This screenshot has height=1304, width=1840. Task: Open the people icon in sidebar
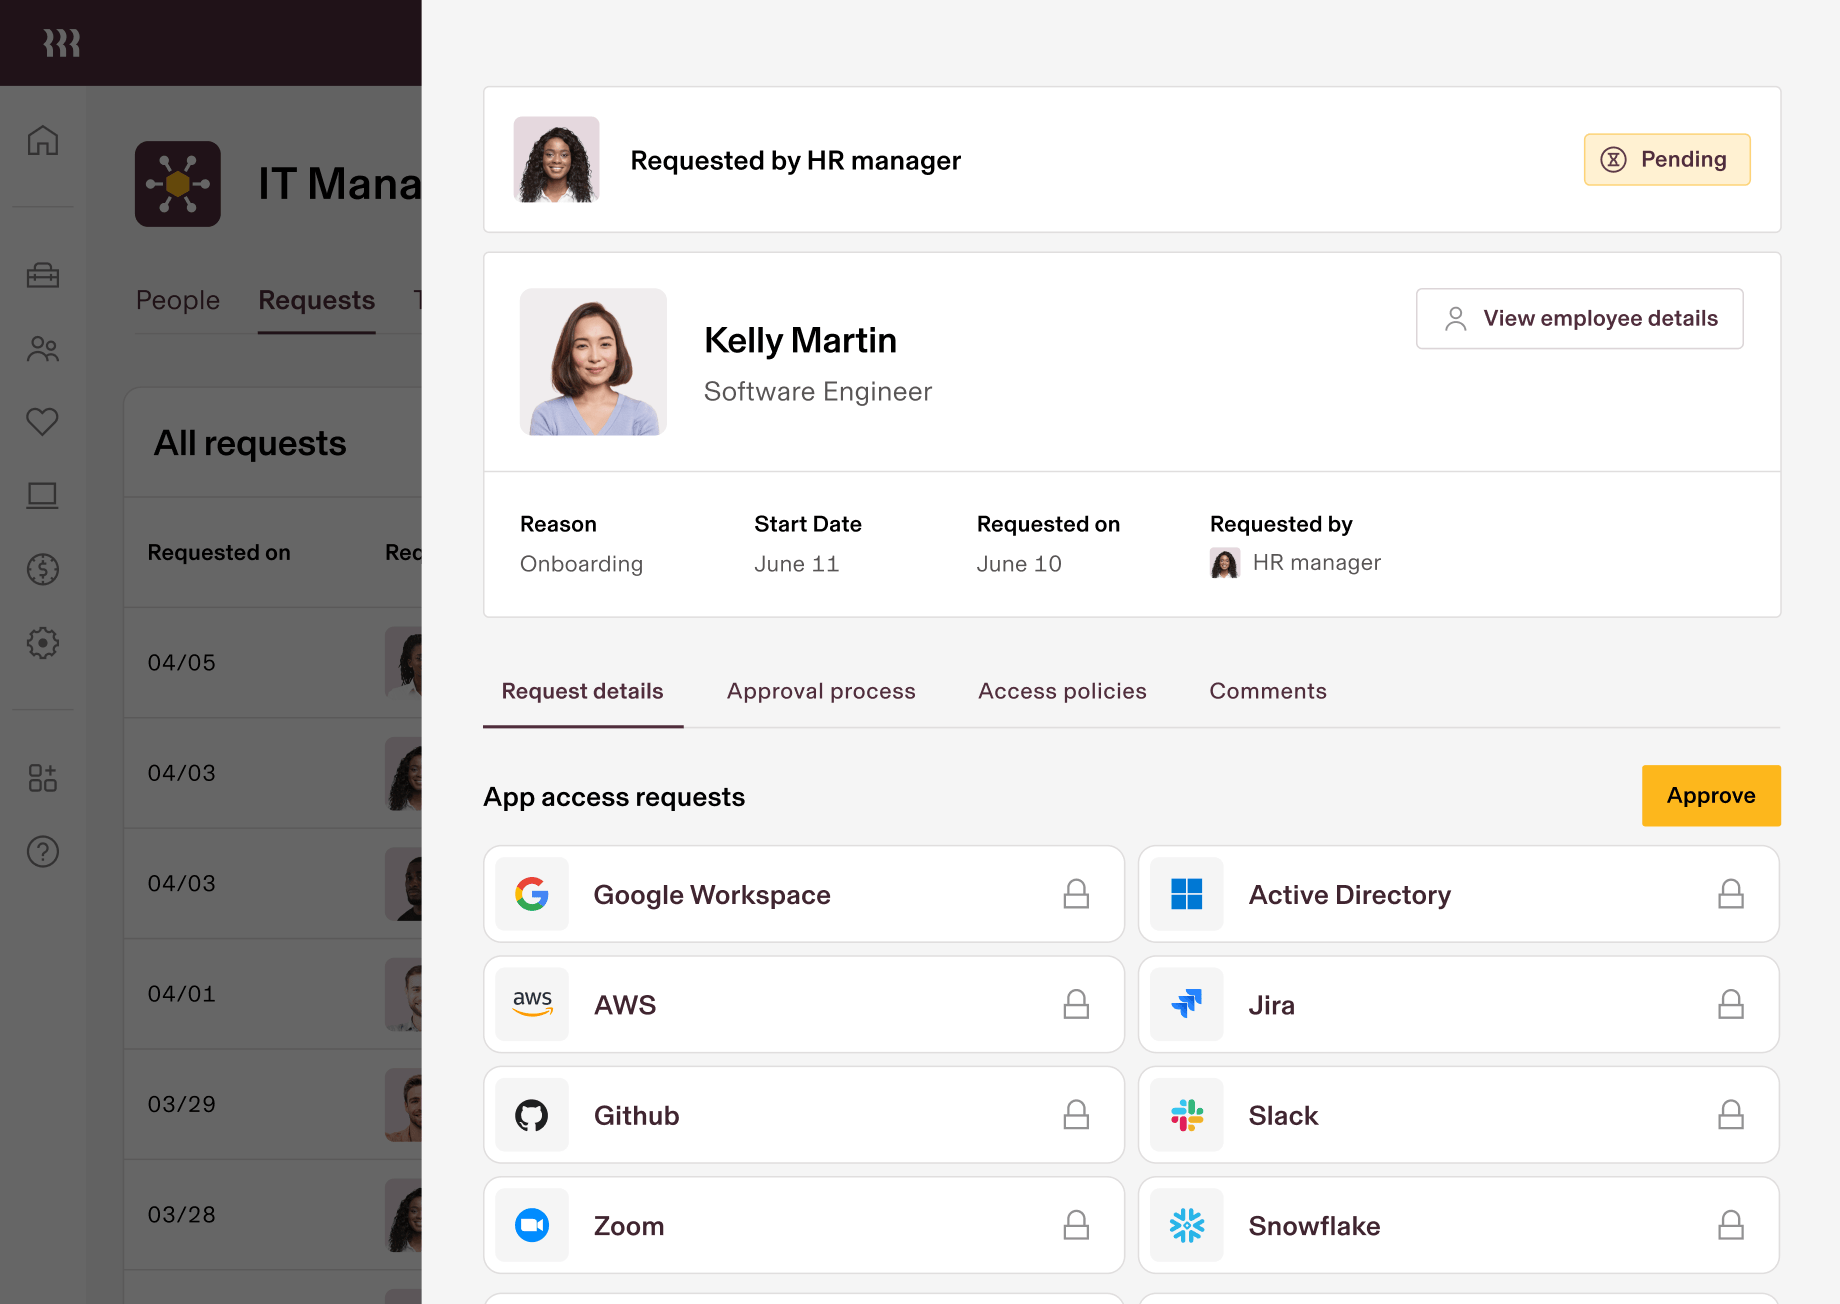(43, 349)
